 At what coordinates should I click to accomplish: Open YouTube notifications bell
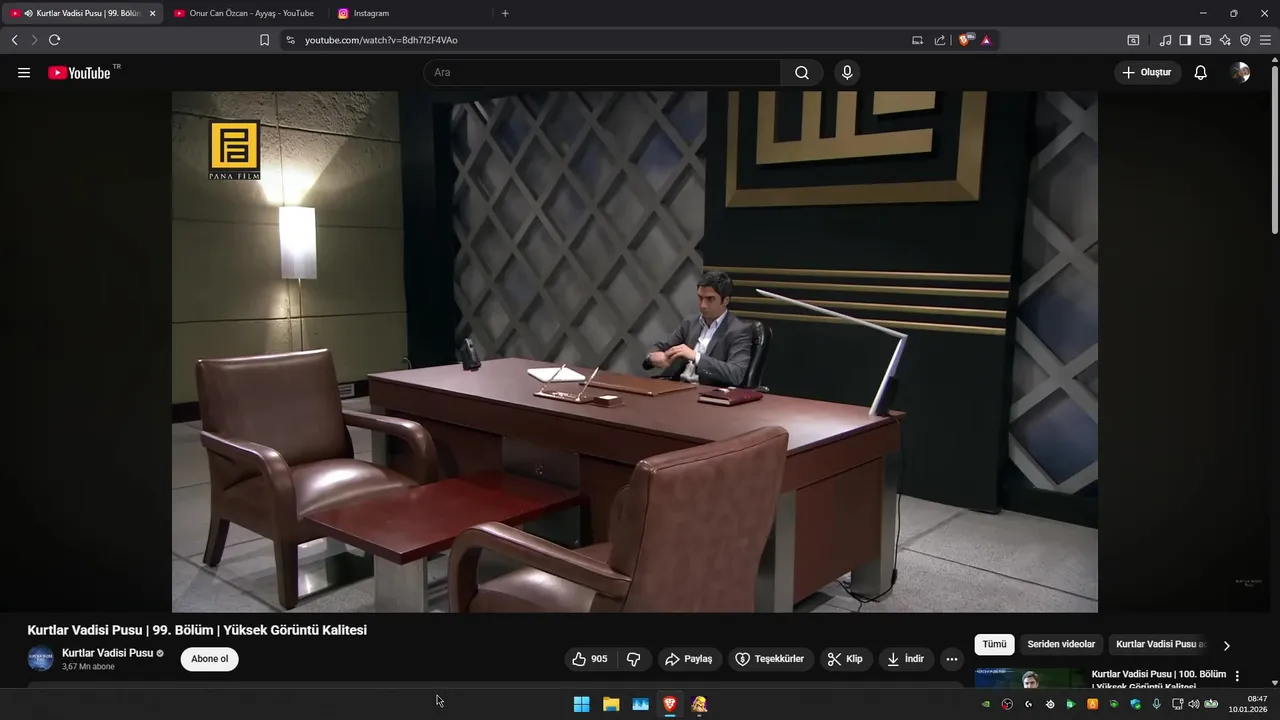[x=1201, y=73]
